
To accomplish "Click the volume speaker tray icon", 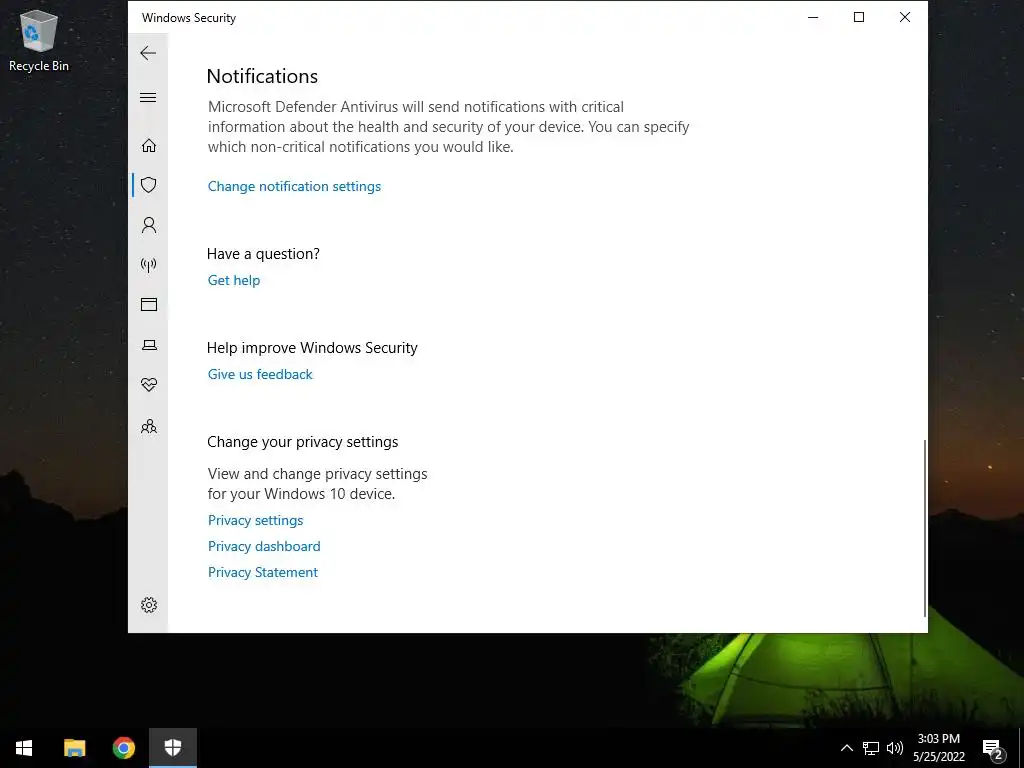I will (895, 748).
